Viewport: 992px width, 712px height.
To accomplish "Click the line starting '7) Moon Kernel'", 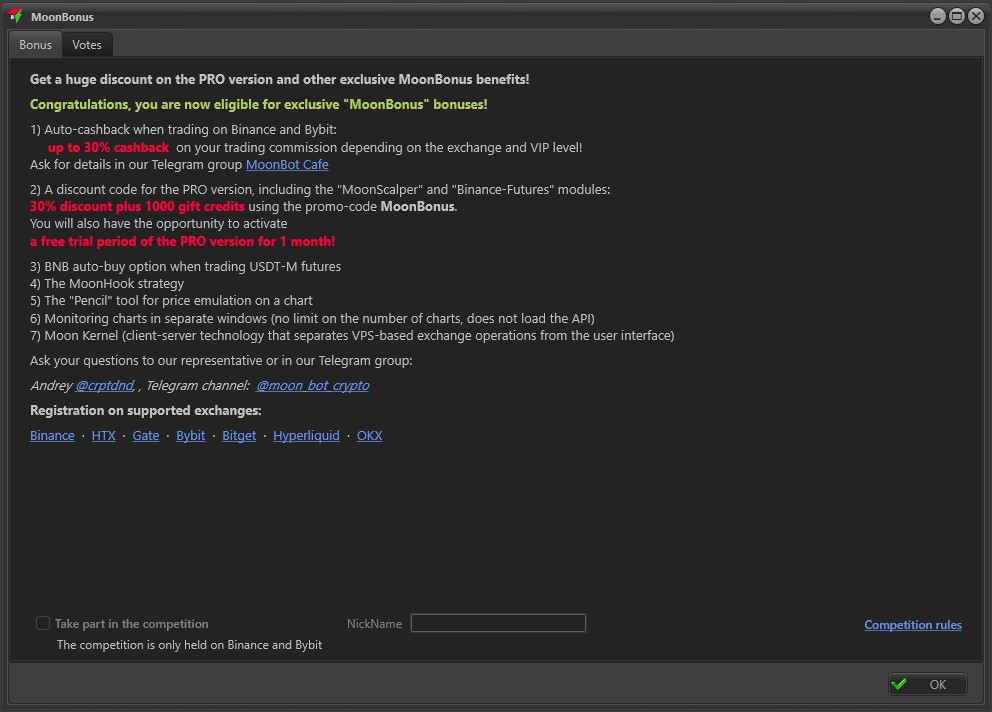I will pyautogui.click(x=352, y=335).
